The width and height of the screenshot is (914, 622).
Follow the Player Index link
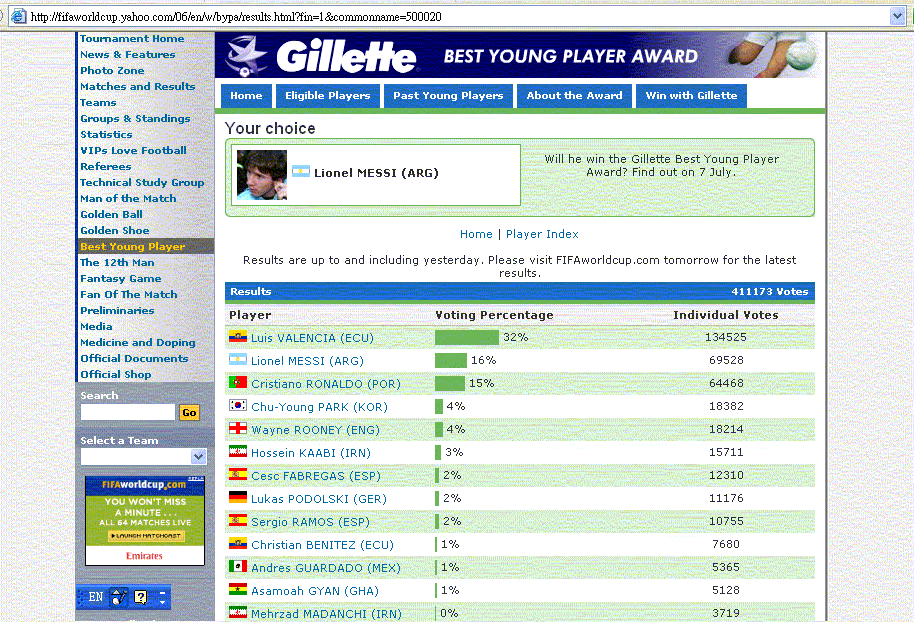542,234
